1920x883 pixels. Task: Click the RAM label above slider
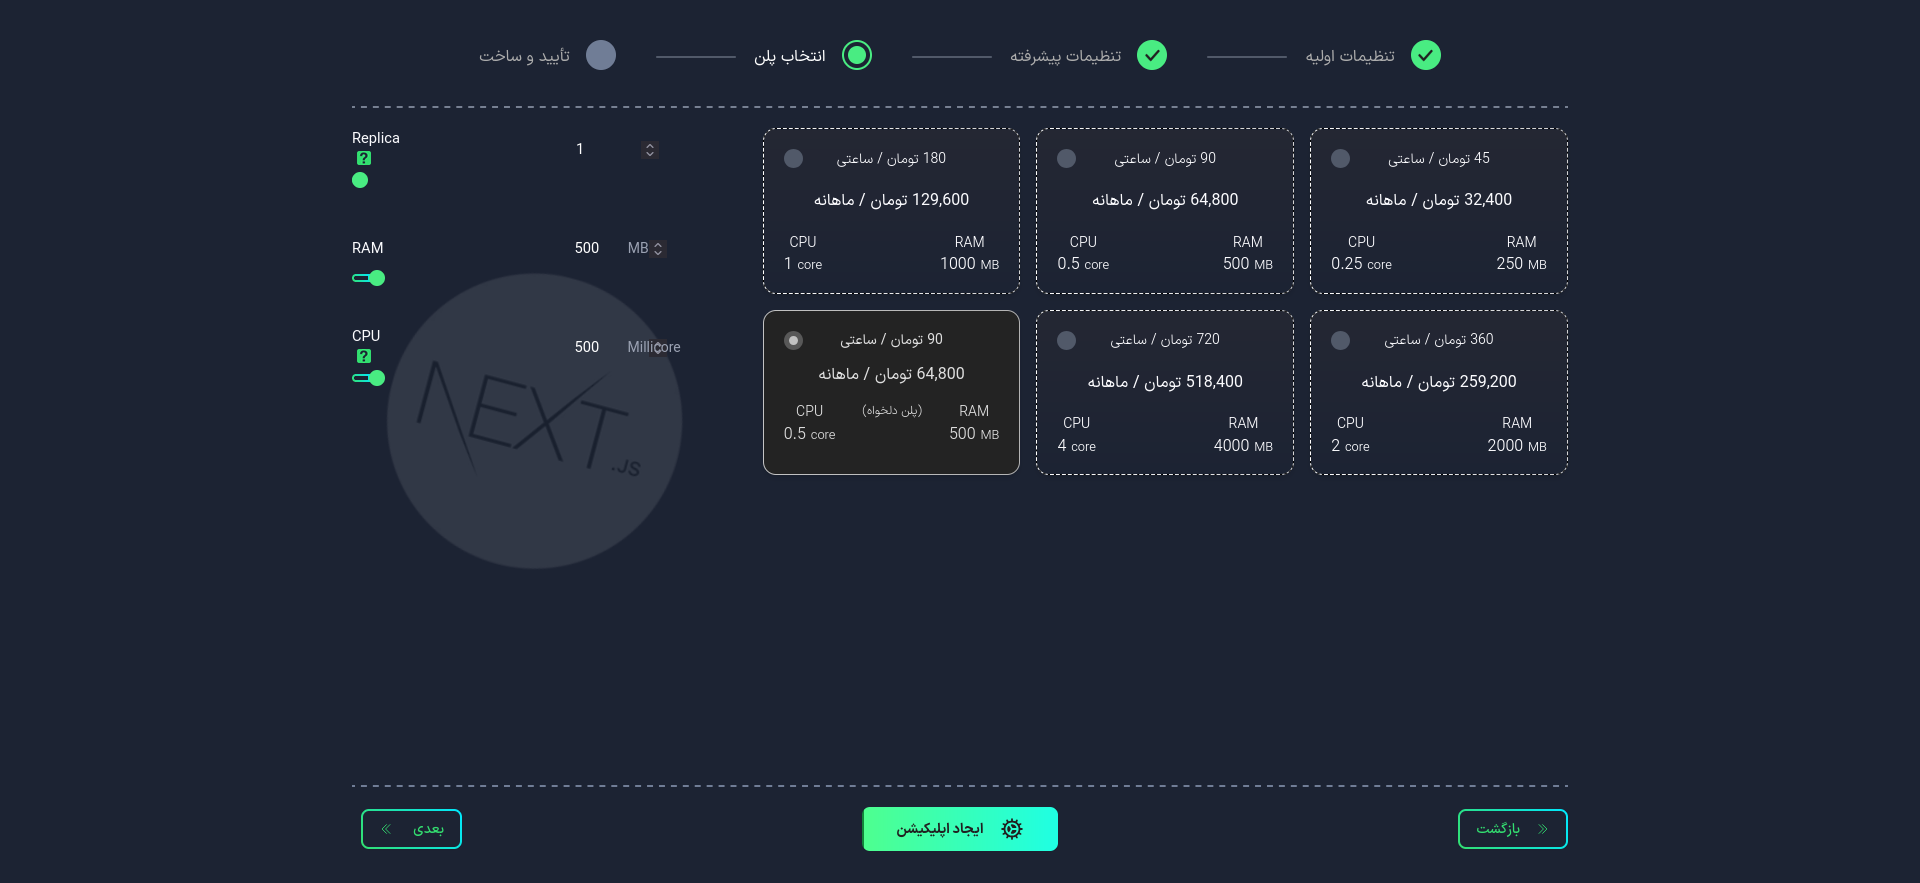tap(368, 248)
